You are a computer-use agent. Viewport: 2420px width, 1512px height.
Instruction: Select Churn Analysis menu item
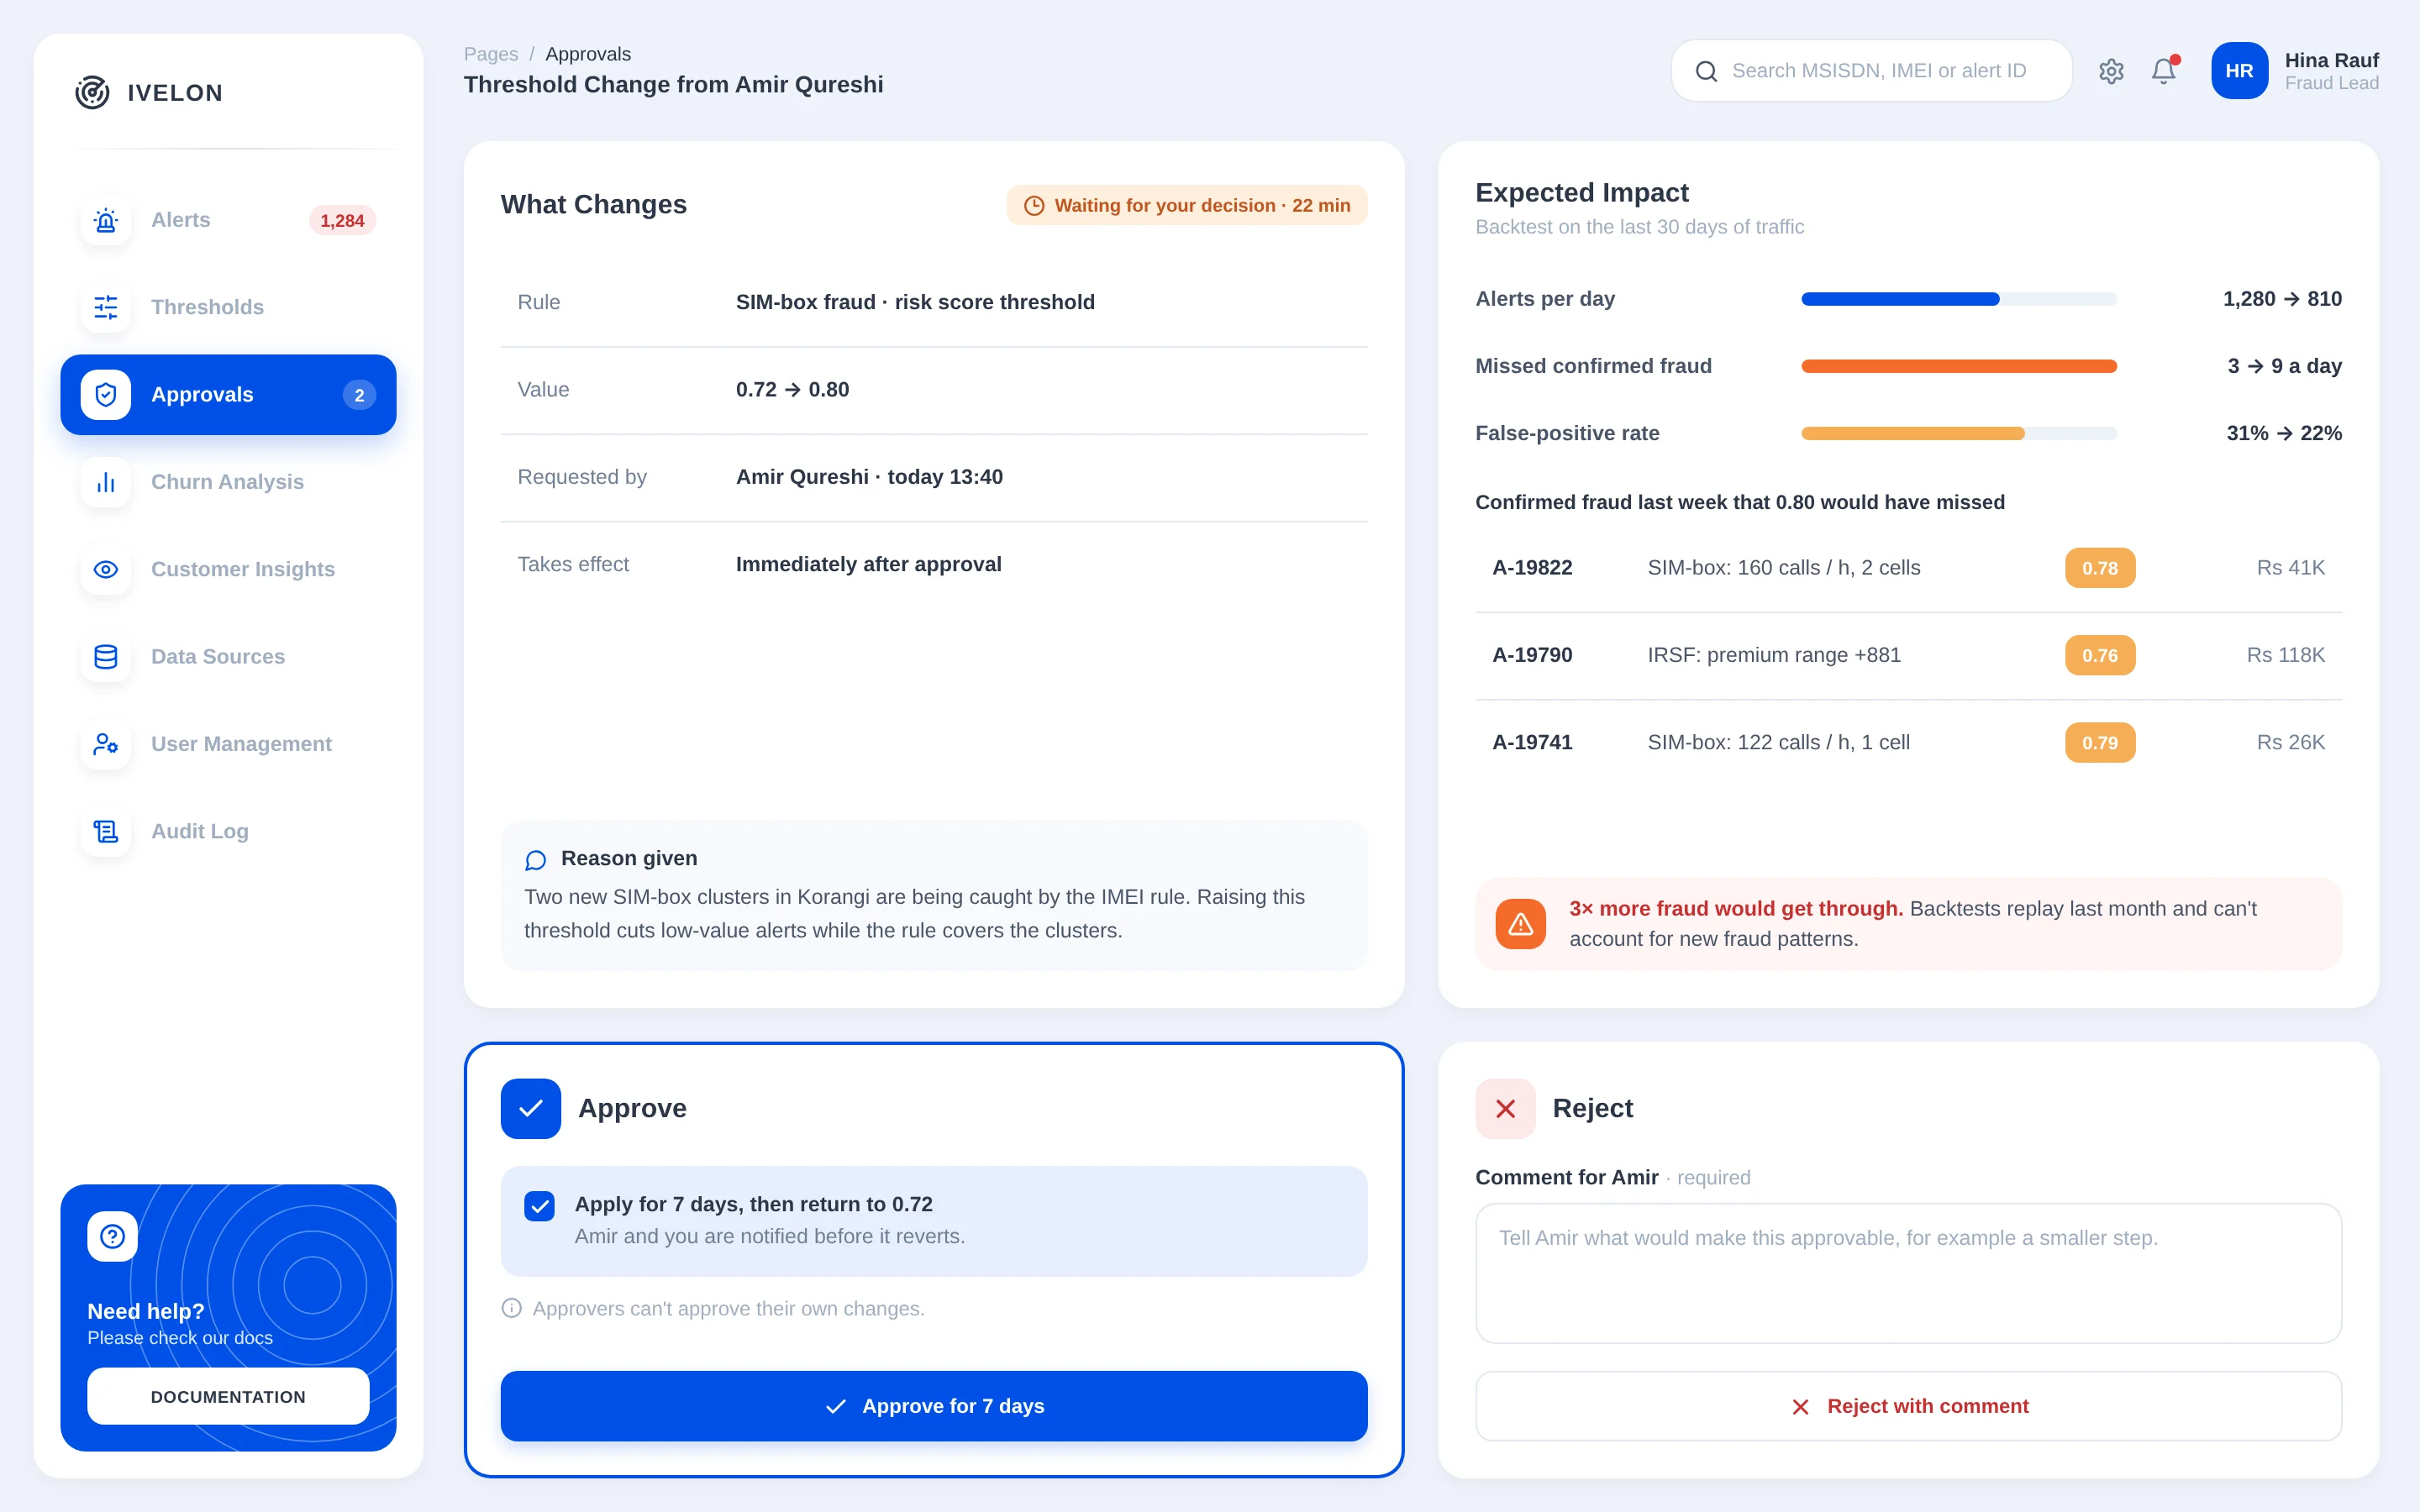228,482
